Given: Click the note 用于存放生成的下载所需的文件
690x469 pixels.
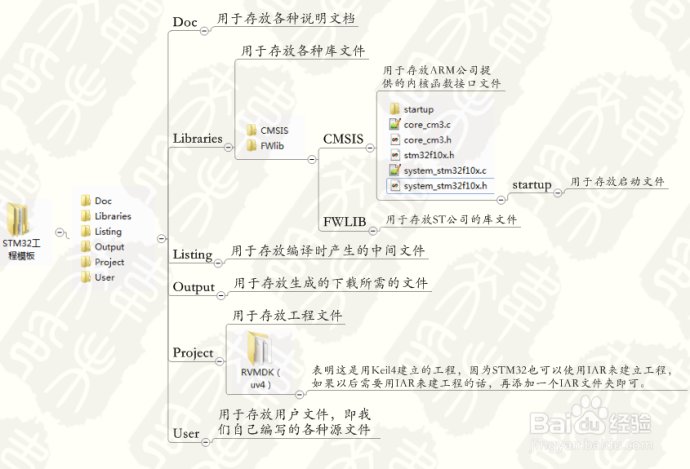Looking at the screenshot, I should coord(330,283).
